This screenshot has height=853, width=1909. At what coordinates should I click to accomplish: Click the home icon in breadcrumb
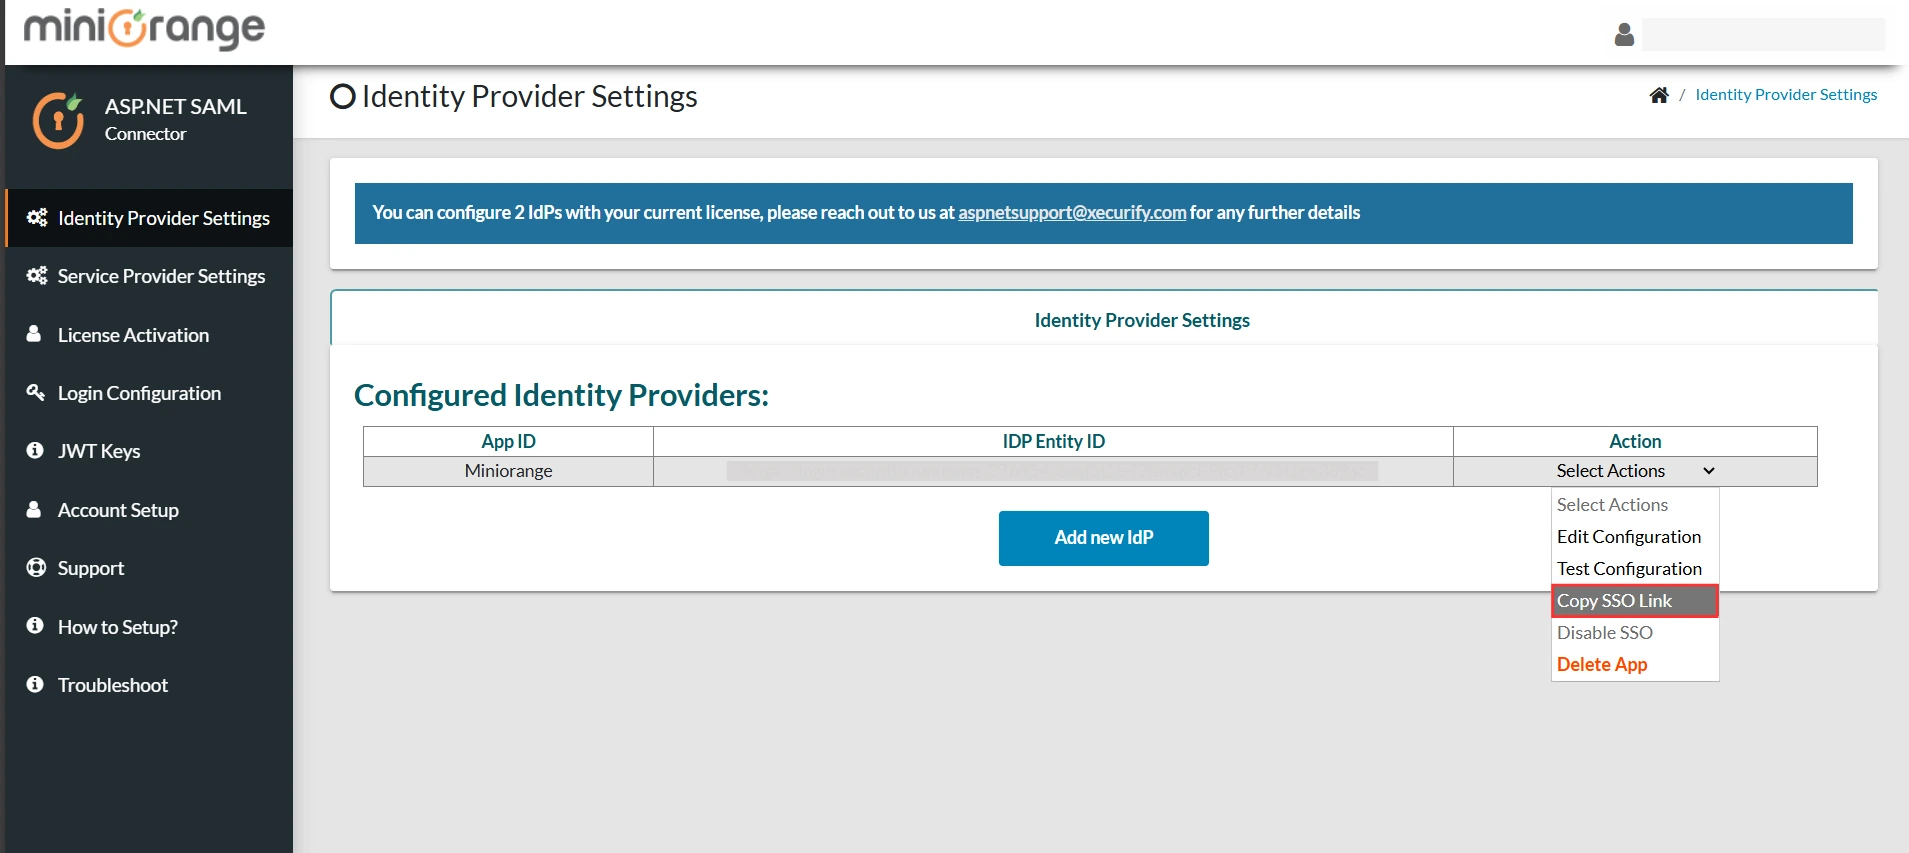[x=1659, y=95]
